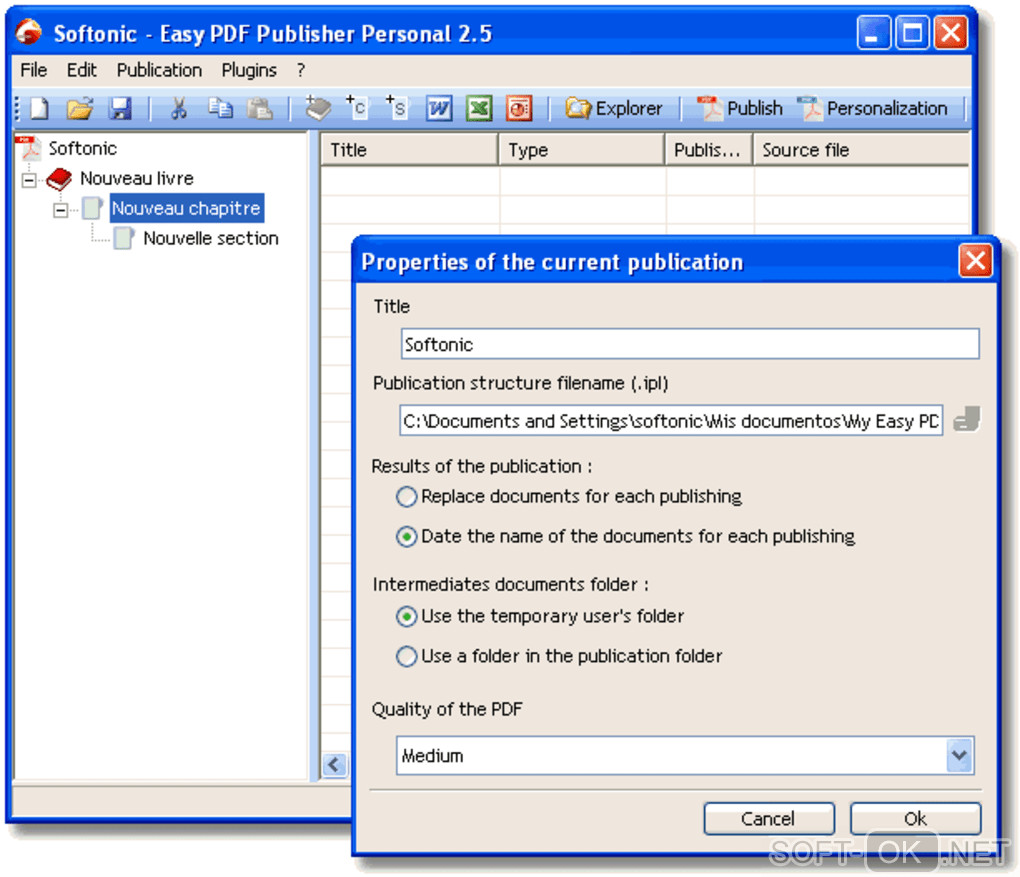Insert a Word document icon
Viewport: 1020px width, 877px height.
point(439,109)
